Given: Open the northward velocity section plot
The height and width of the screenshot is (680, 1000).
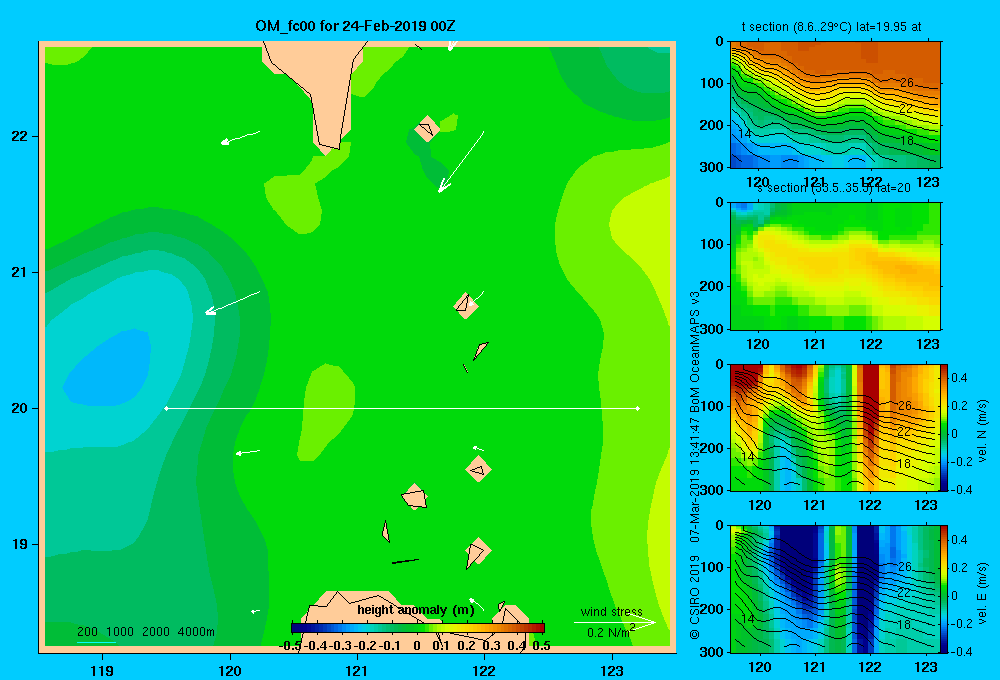Looking at the screenshot, I should pyautogui.click(x=835, y=427).
